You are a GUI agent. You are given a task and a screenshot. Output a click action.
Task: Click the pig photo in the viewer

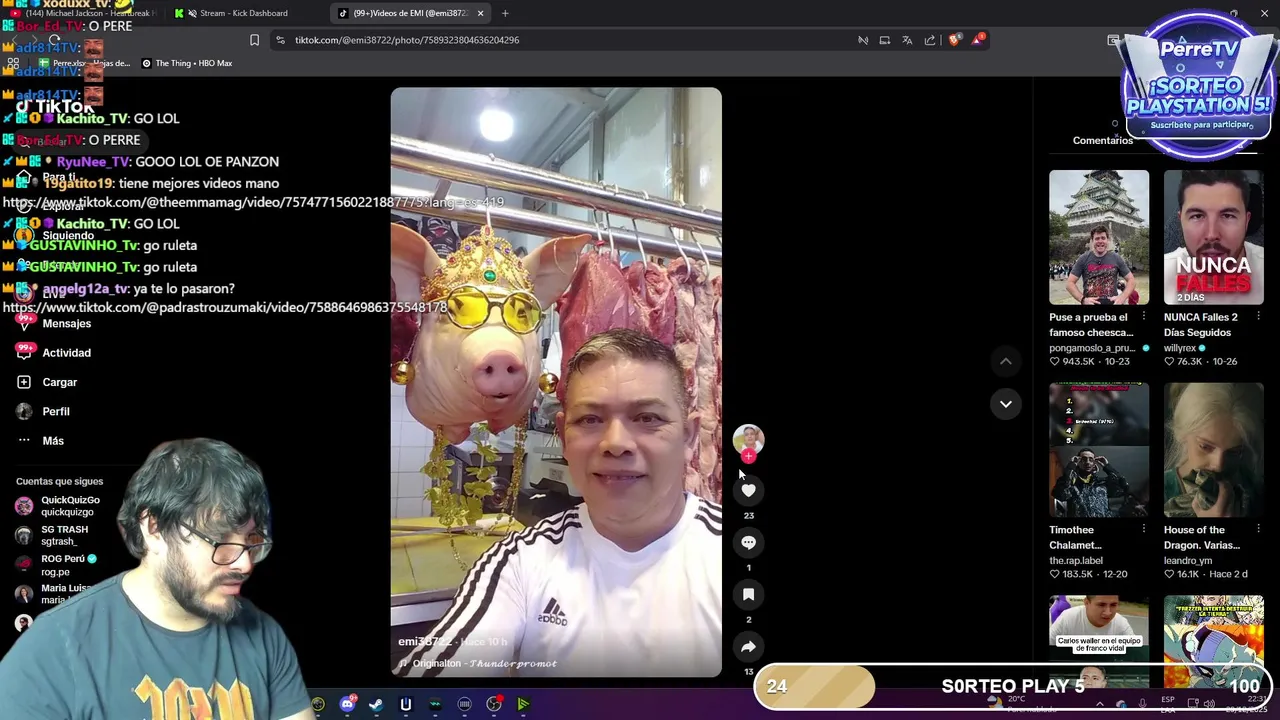[x=556, y=382]
